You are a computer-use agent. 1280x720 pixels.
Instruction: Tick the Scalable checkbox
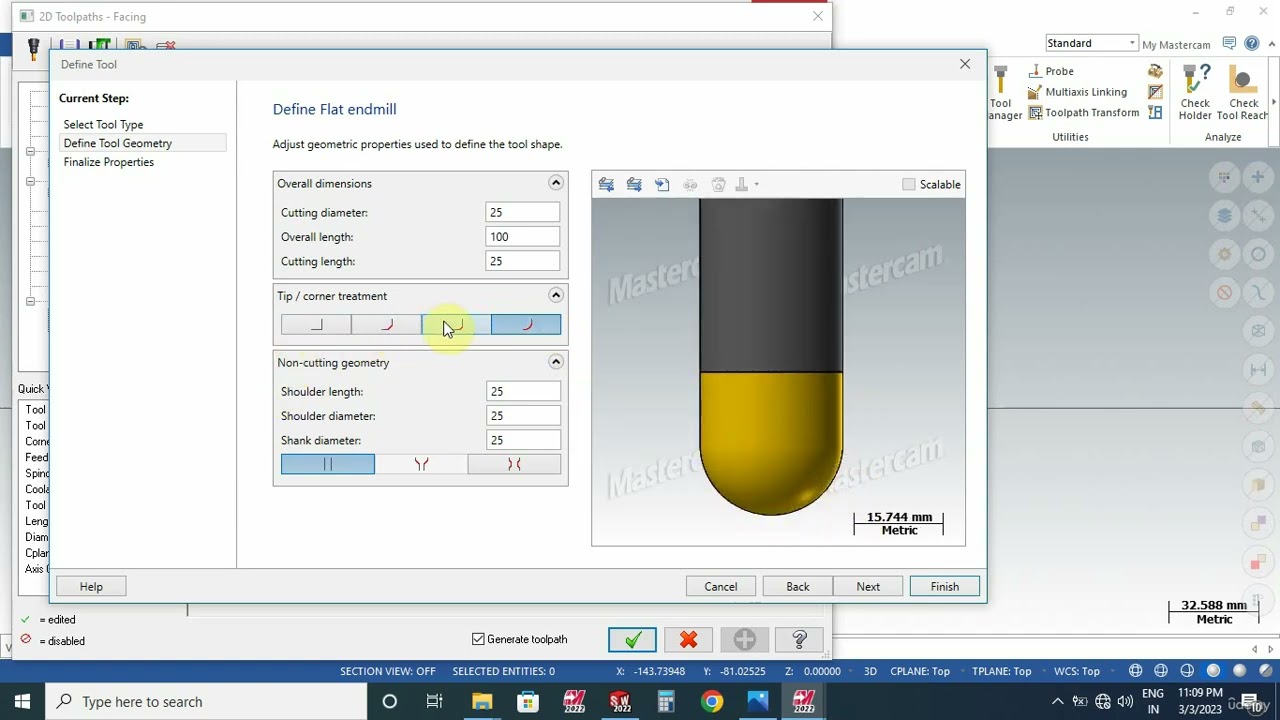click(908, 184)
